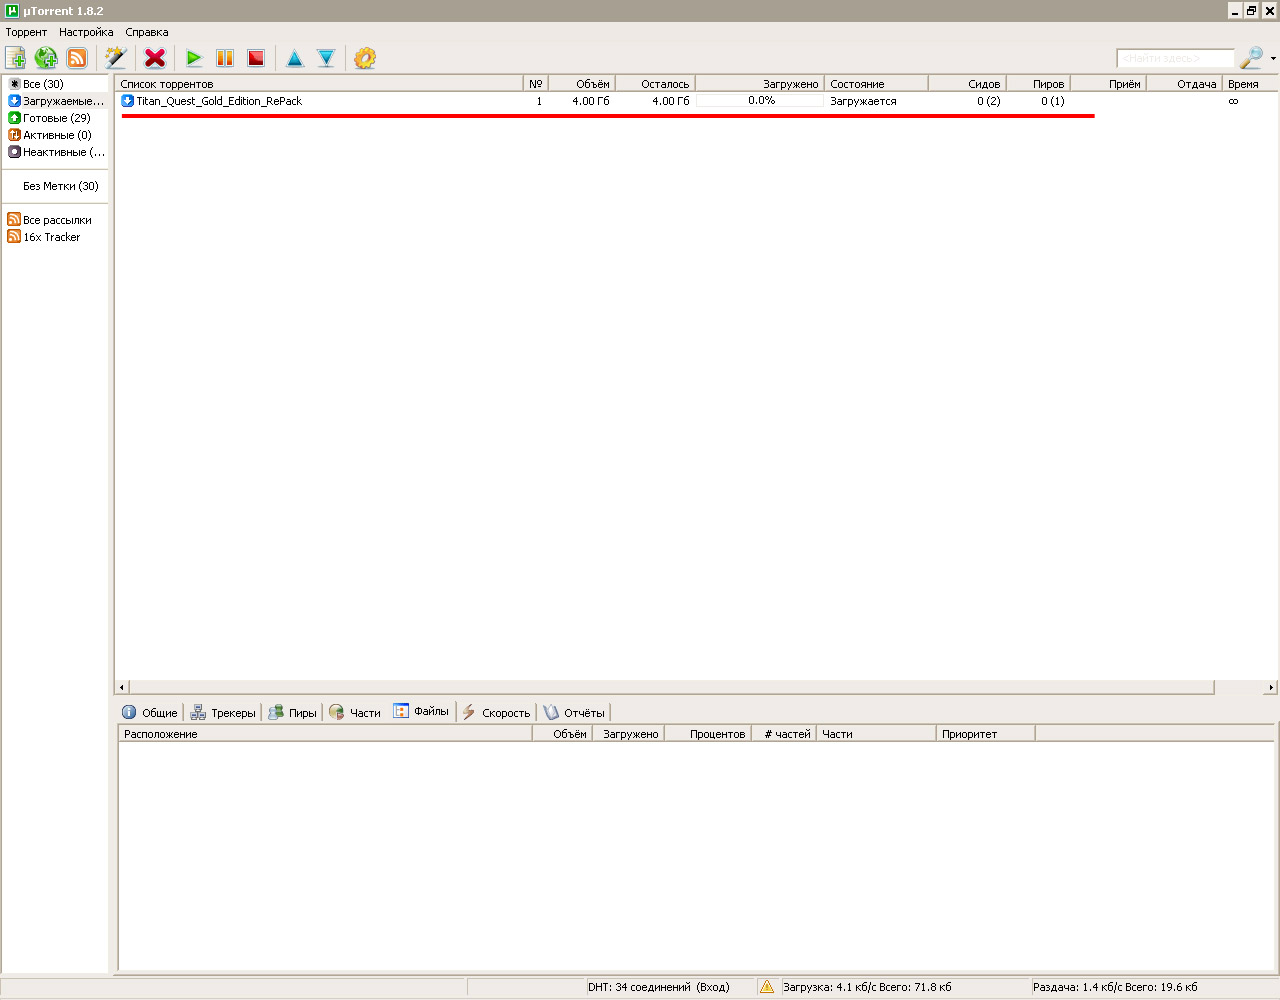
Task: Remove torrent with the red X icon
Action: point(155,58)
